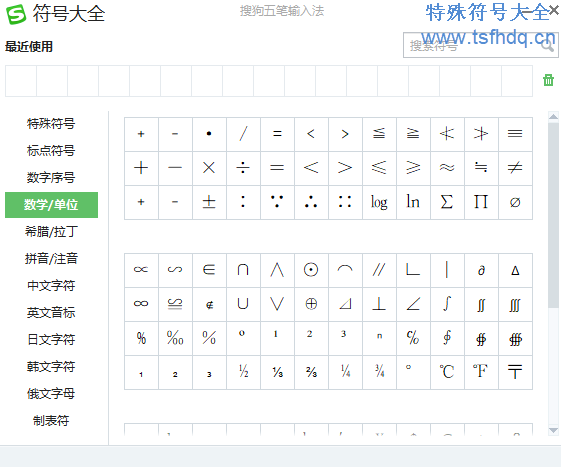
Task: Click the symbol search input field
Action: [480, 45]
